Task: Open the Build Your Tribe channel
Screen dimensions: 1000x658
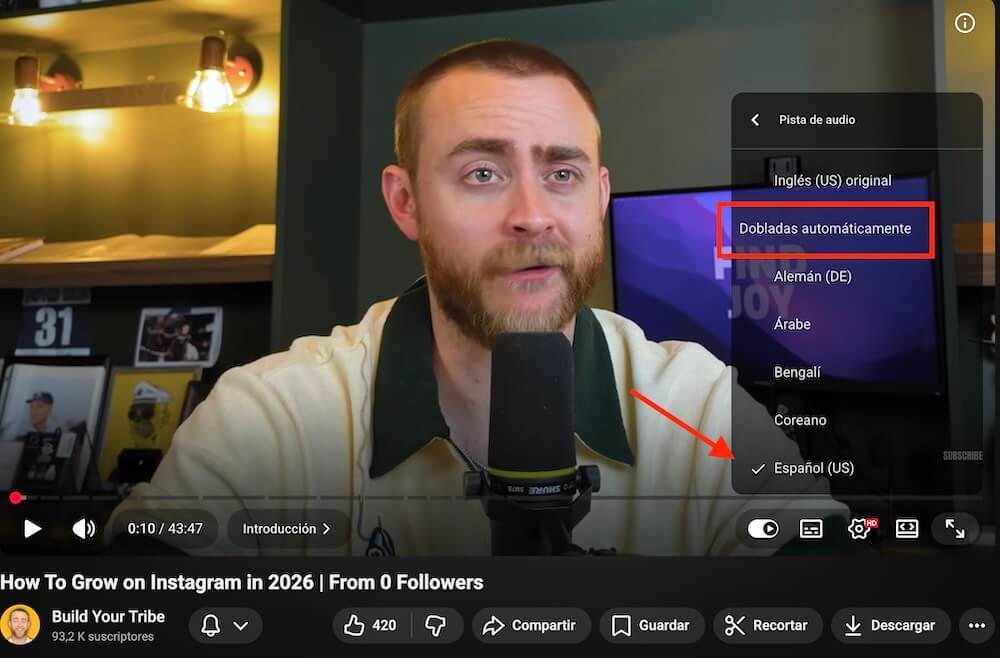Action: pyautogui.click(x=108, y=616)
